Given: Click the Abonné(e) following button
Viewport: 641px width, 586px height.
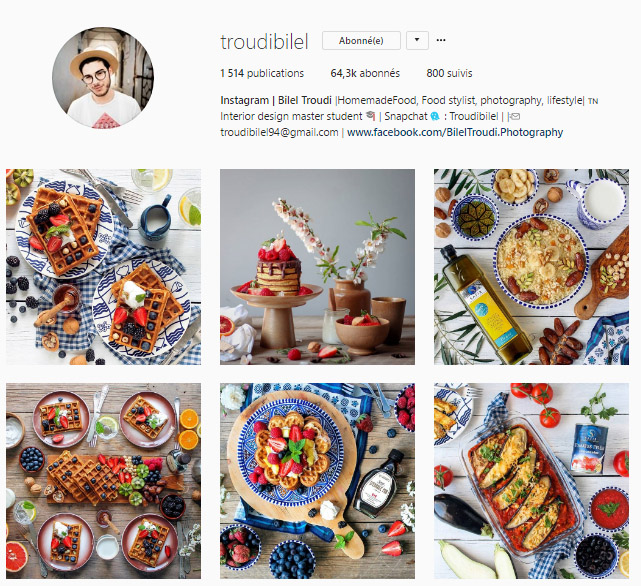Looking at the screenshot, I should click(x=361, y=40).
